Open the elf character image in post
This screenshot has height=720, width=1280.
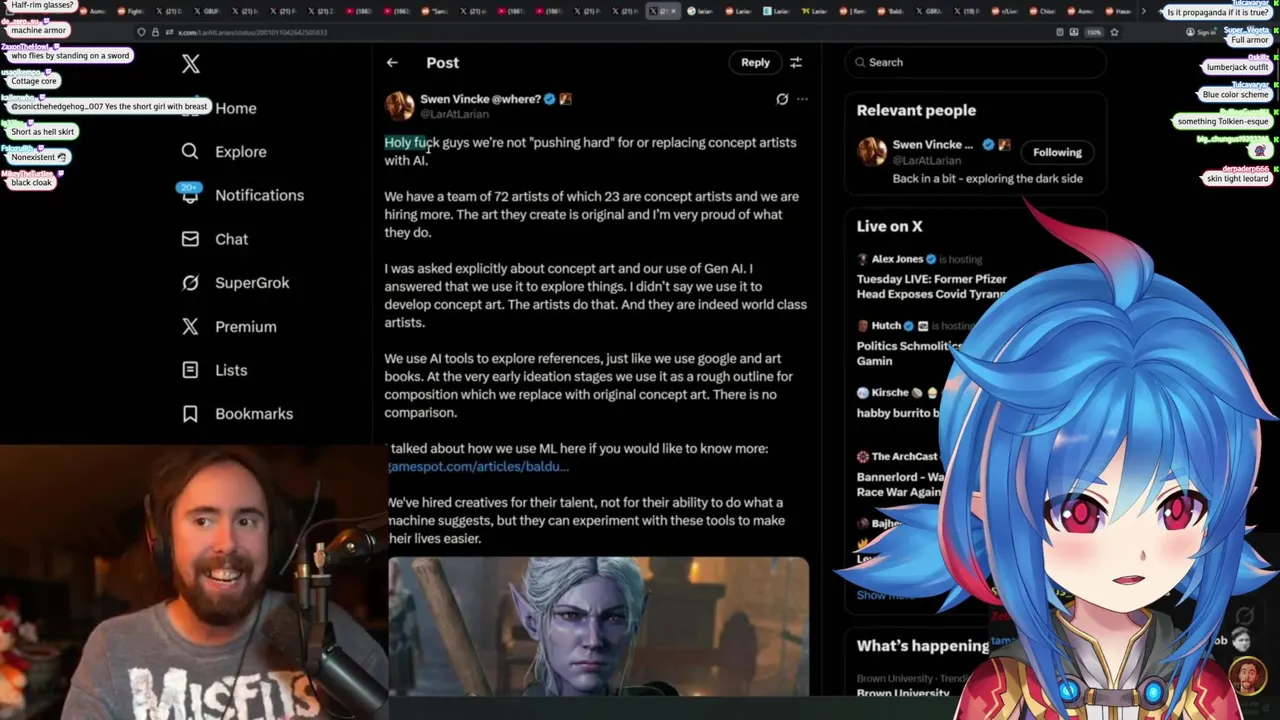[598, 626]
